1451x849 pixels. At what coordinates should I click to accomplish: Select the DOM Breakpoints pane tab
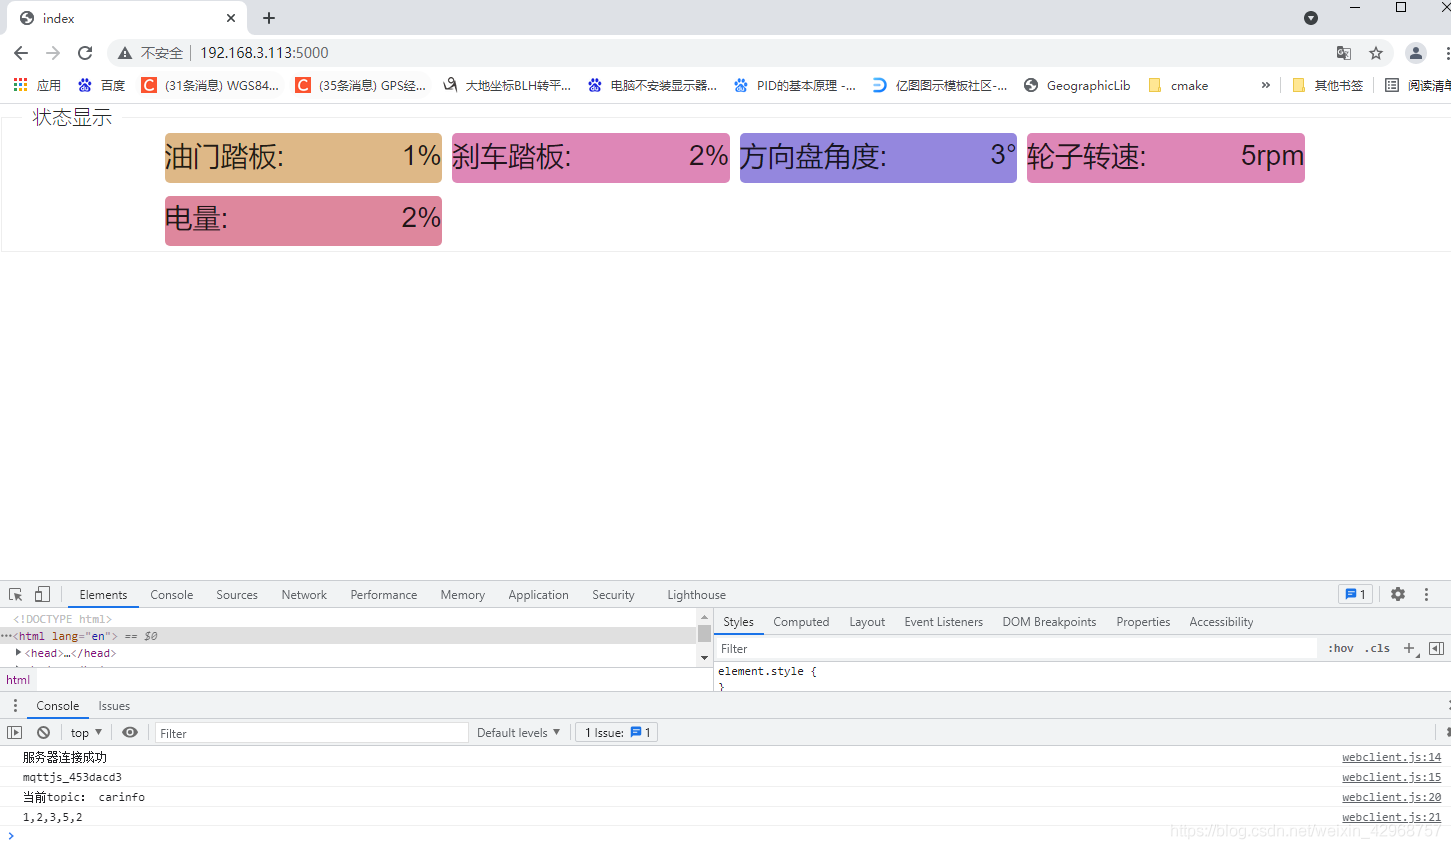click(1049, 622)
